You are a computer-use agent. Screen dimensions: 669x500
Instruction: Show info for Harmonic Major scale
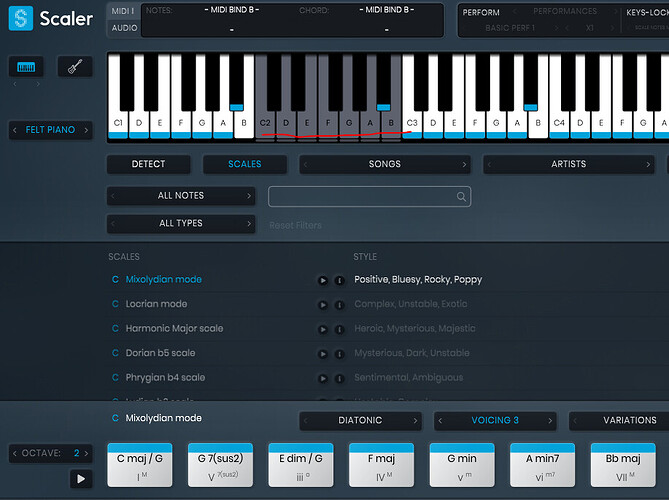[x=340, y=329]
